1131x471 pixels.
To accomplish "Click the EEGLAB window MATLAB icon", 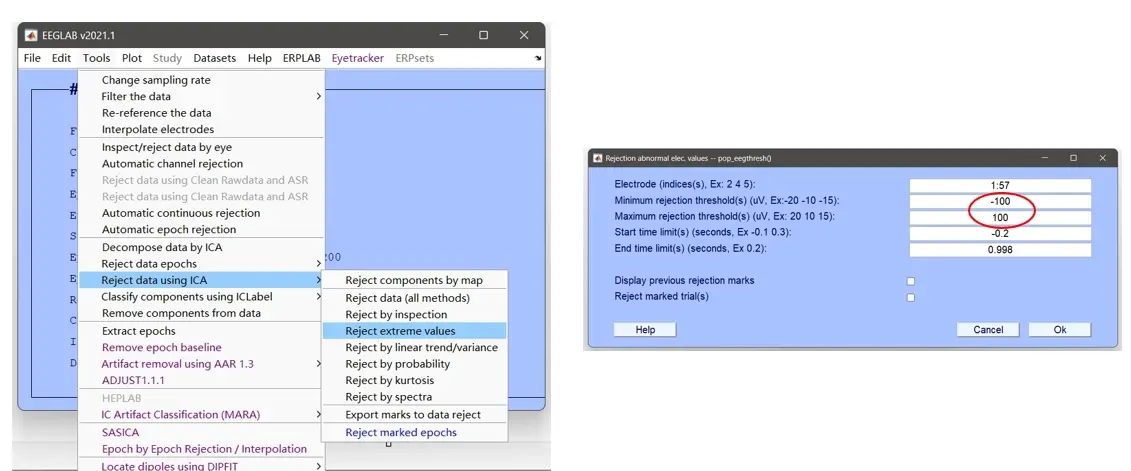I will [x=31, y=35].
